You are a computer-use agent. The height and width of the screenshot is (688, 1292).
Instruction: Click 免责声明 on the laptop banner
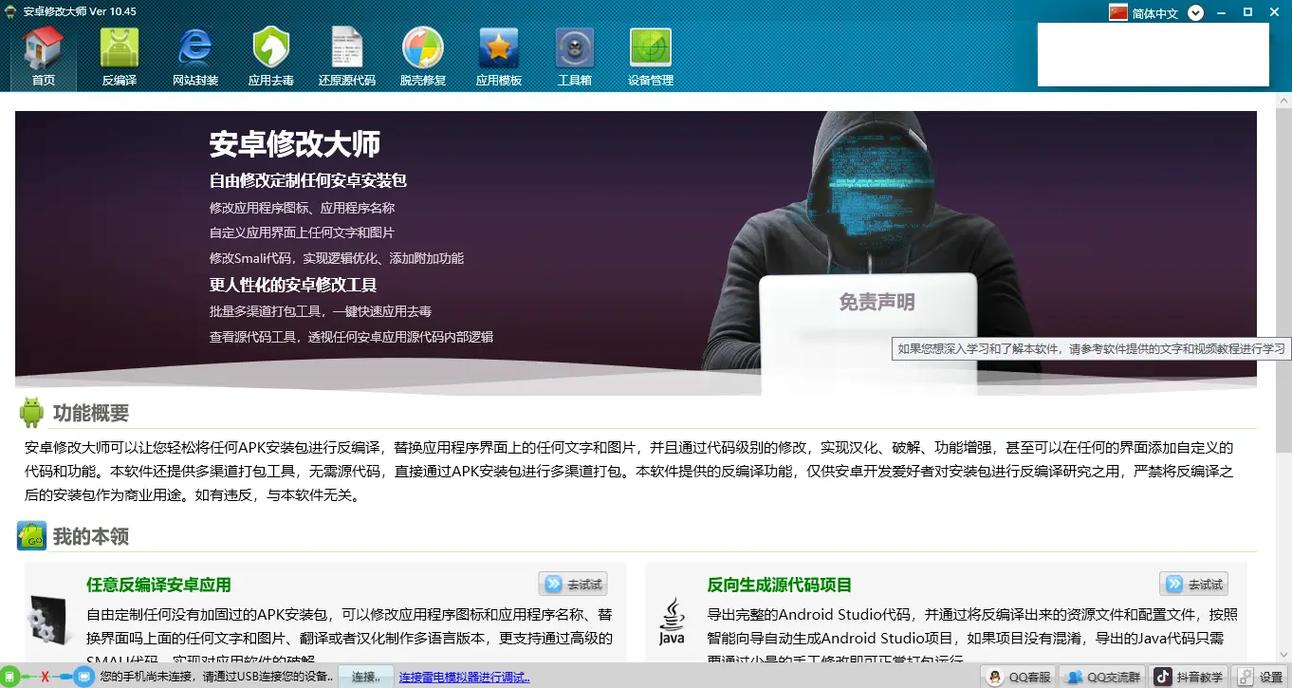click(876, 302)
